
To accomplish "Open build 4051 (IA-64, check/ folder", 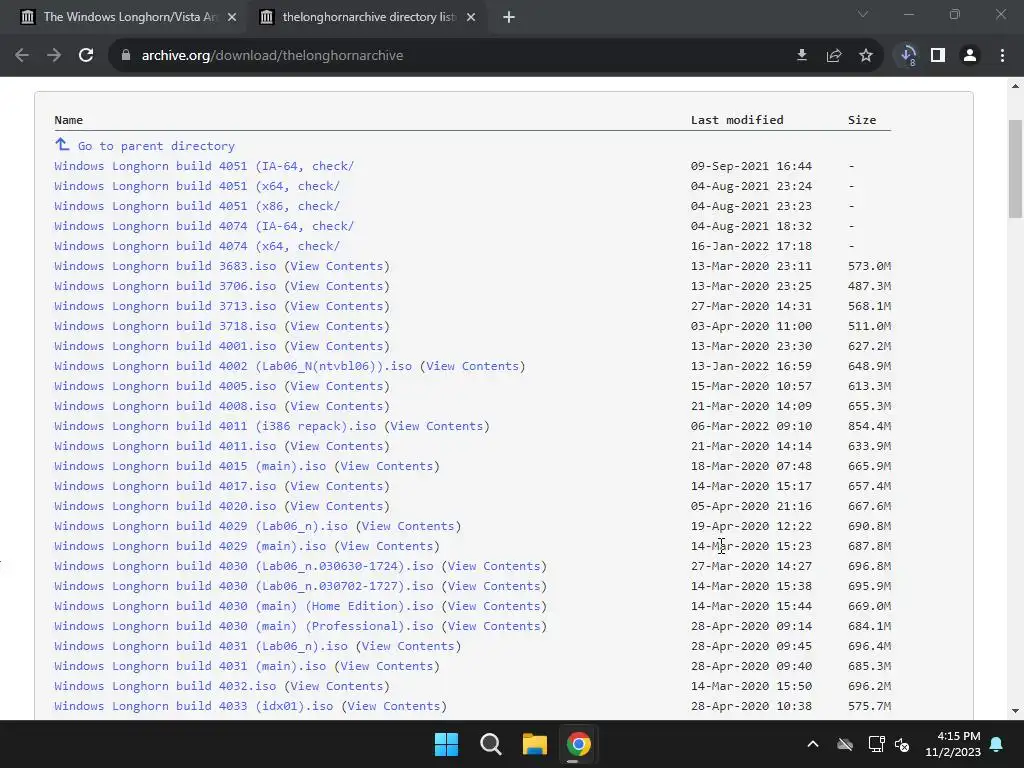I will coord(204,166).
